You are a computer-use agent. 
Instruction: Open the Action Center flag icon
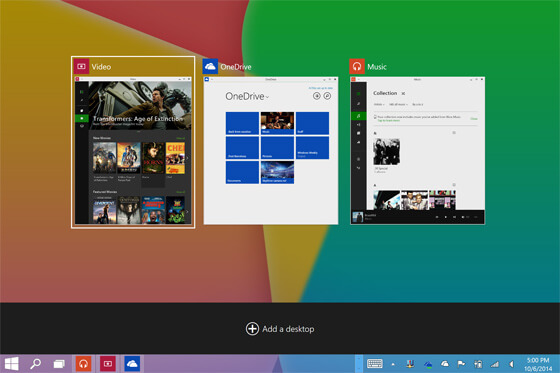461,364
